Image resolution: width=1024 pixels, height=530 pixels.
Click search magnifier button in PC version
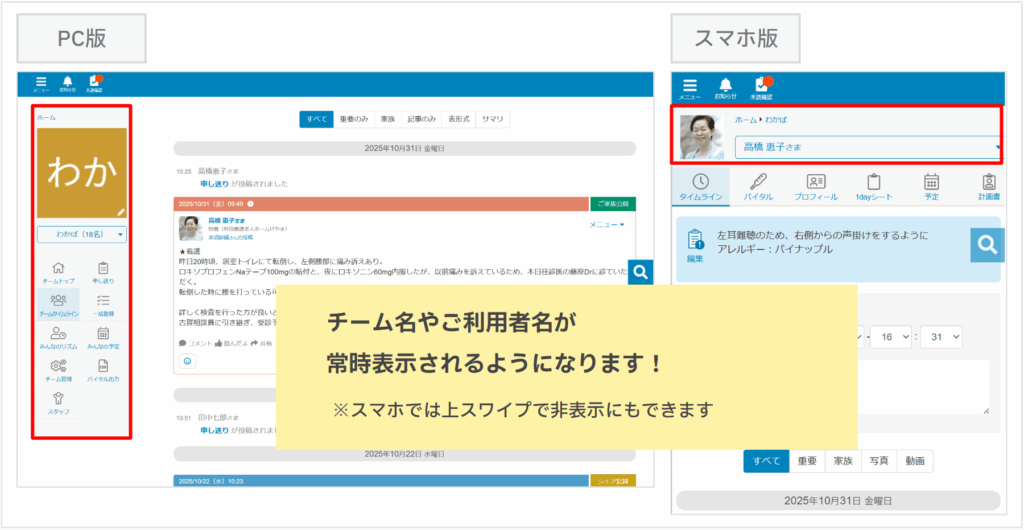(x=641, y=272)
